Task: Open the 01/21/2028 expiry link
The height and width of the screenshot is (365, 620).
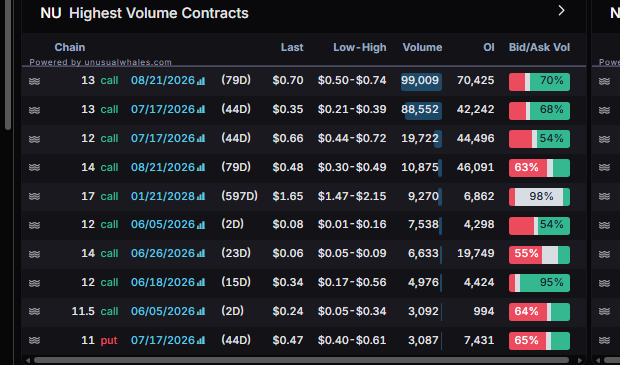Action: click(163, 196)
